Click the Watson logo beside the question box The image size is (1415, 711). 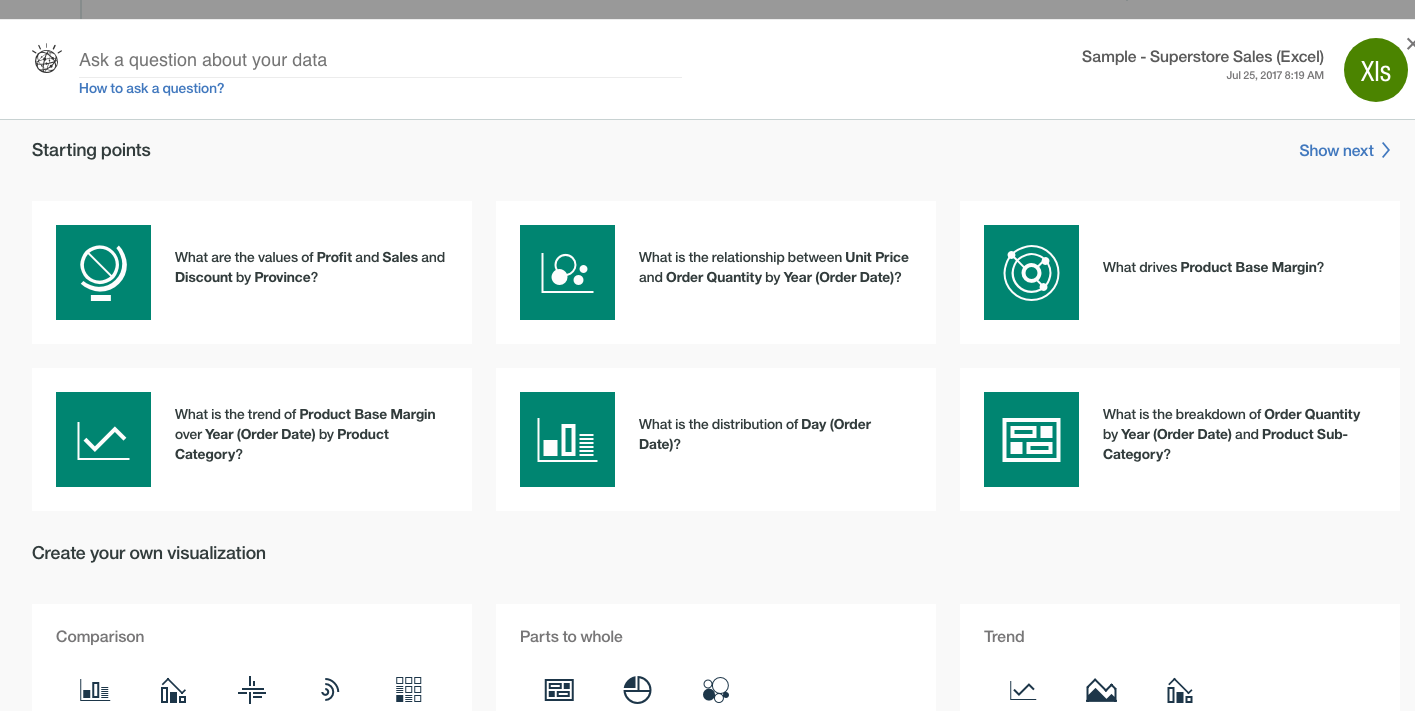(x=47, y=60)
